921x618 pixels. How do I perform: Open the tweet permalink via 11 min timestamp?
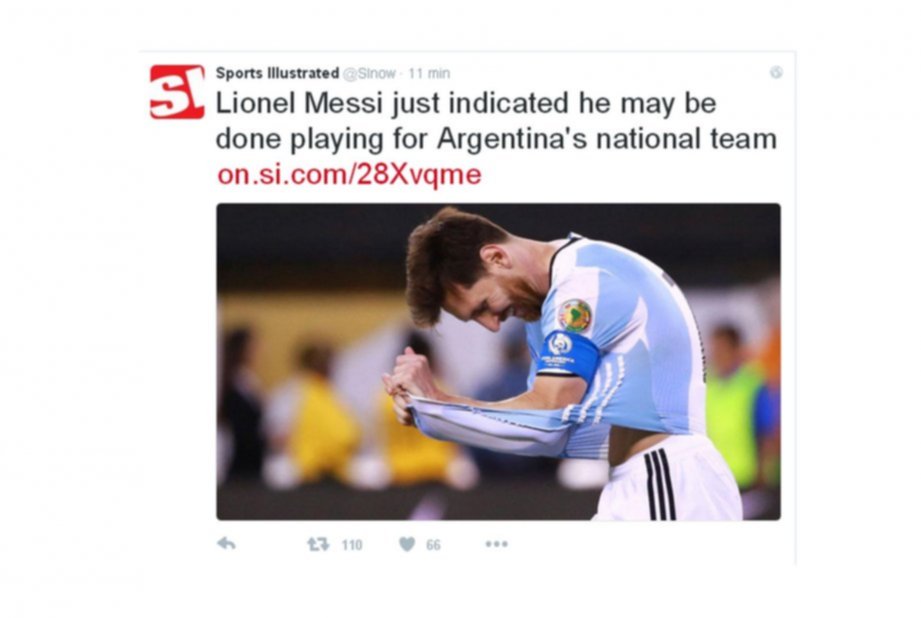429,73
